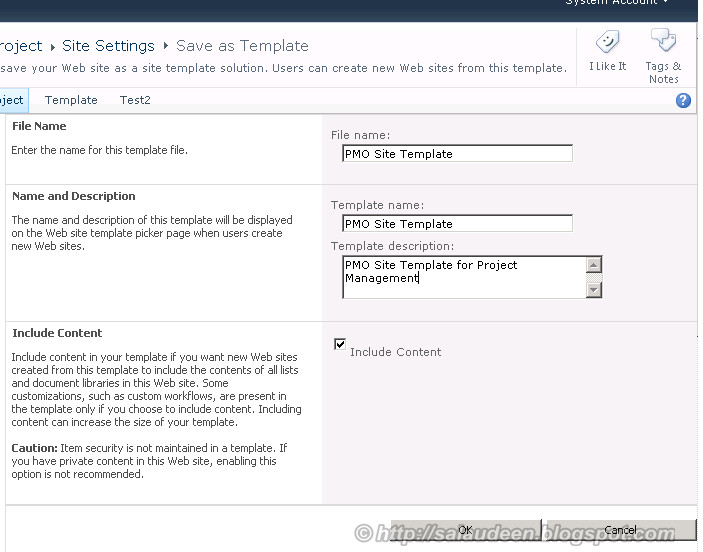
Task: Focus the File name text field
Action: click(x=457, y=154)
